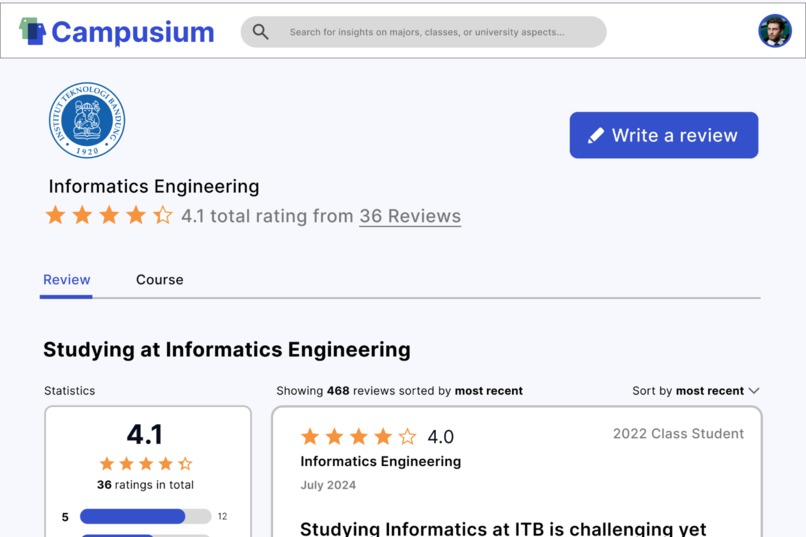Open the user profile avatar
The image size is (806, 537).
point(775,31)
